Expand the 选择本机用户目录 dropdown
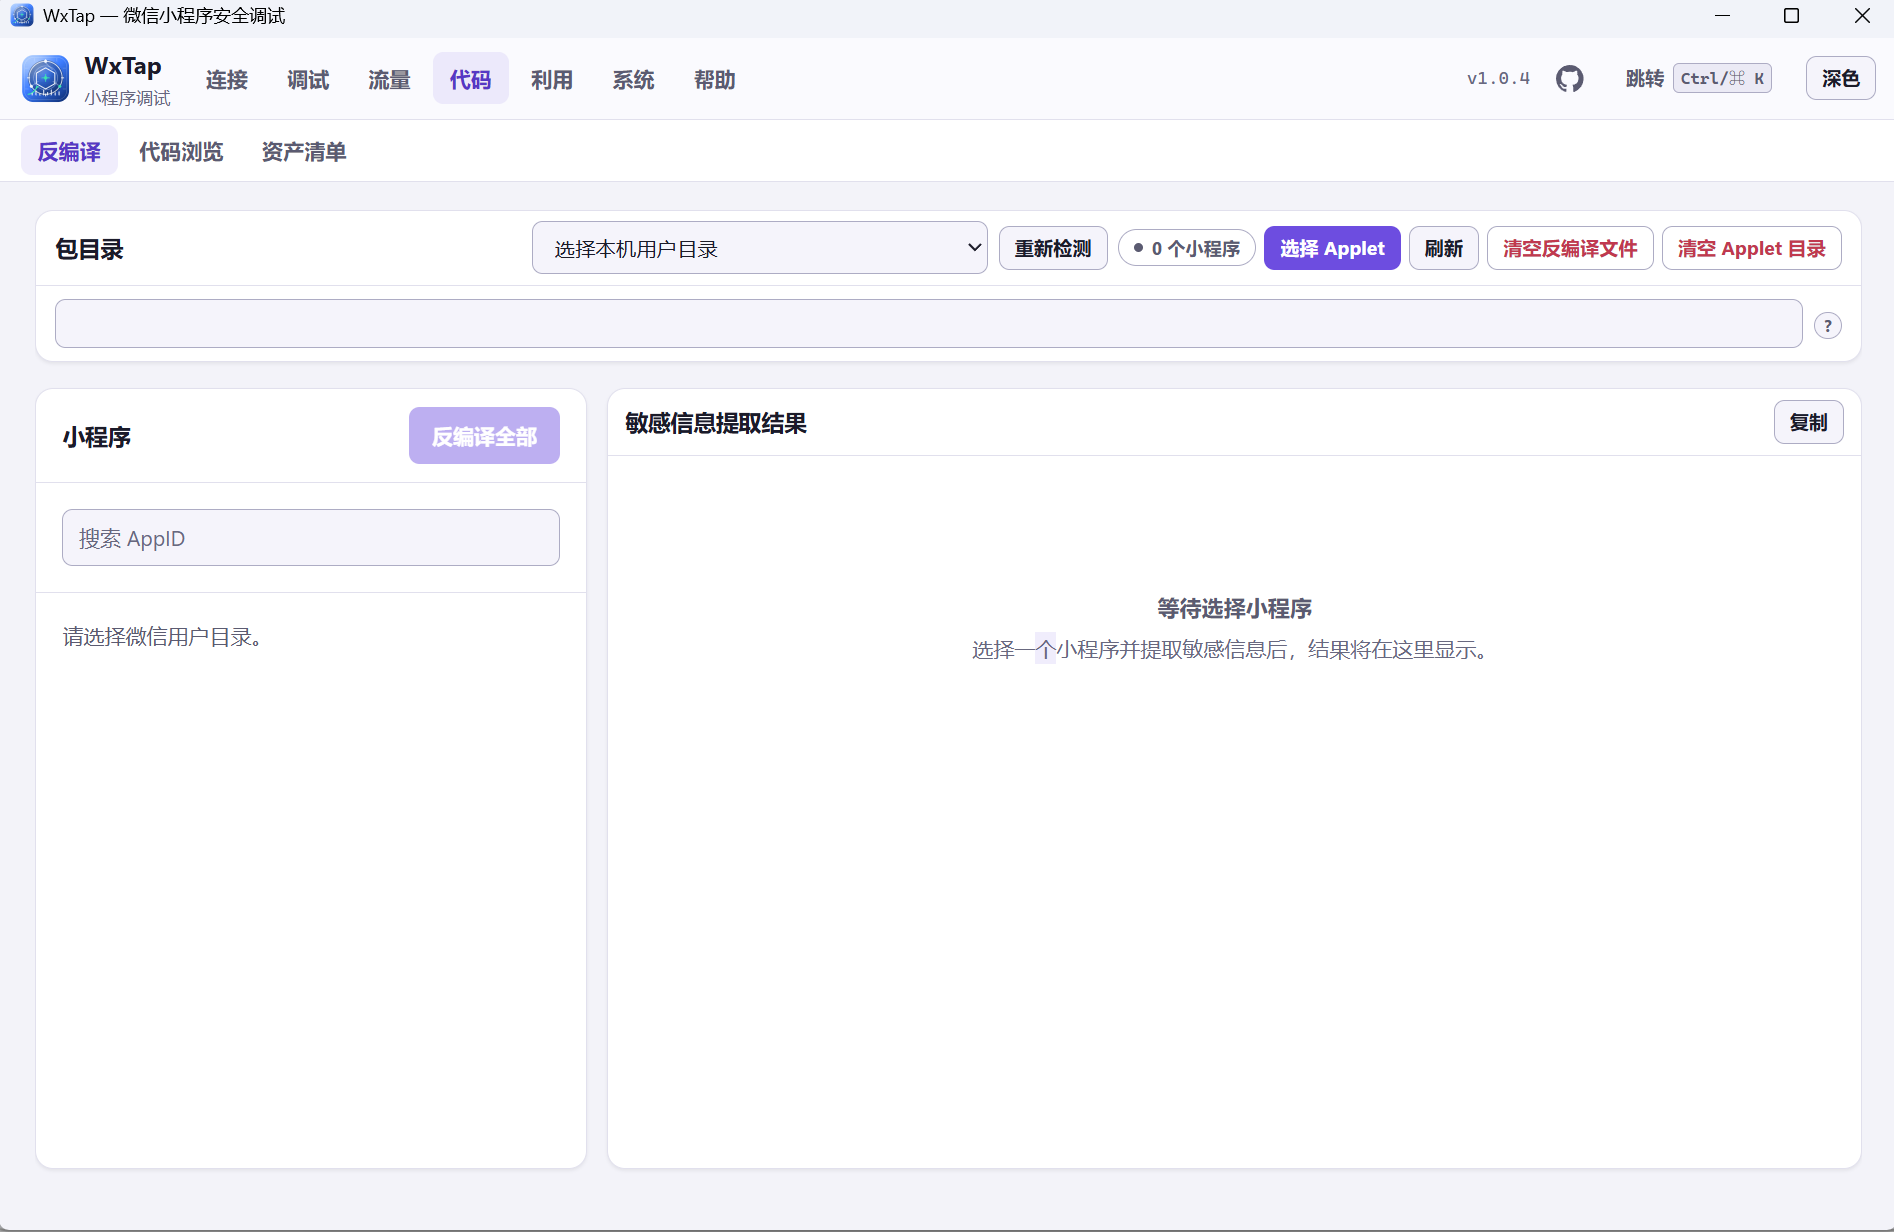Screen dimensions: 1894x1232 (759, 248)
